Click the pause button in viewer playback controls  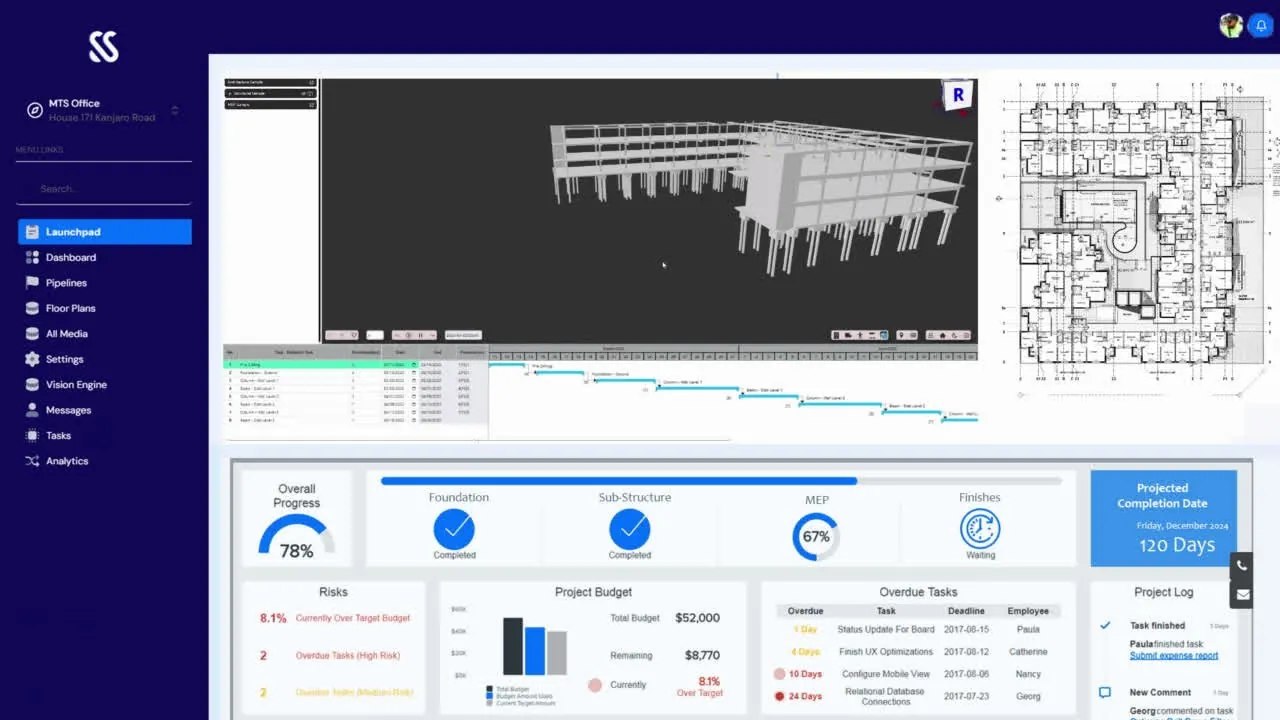pos(421,335)
